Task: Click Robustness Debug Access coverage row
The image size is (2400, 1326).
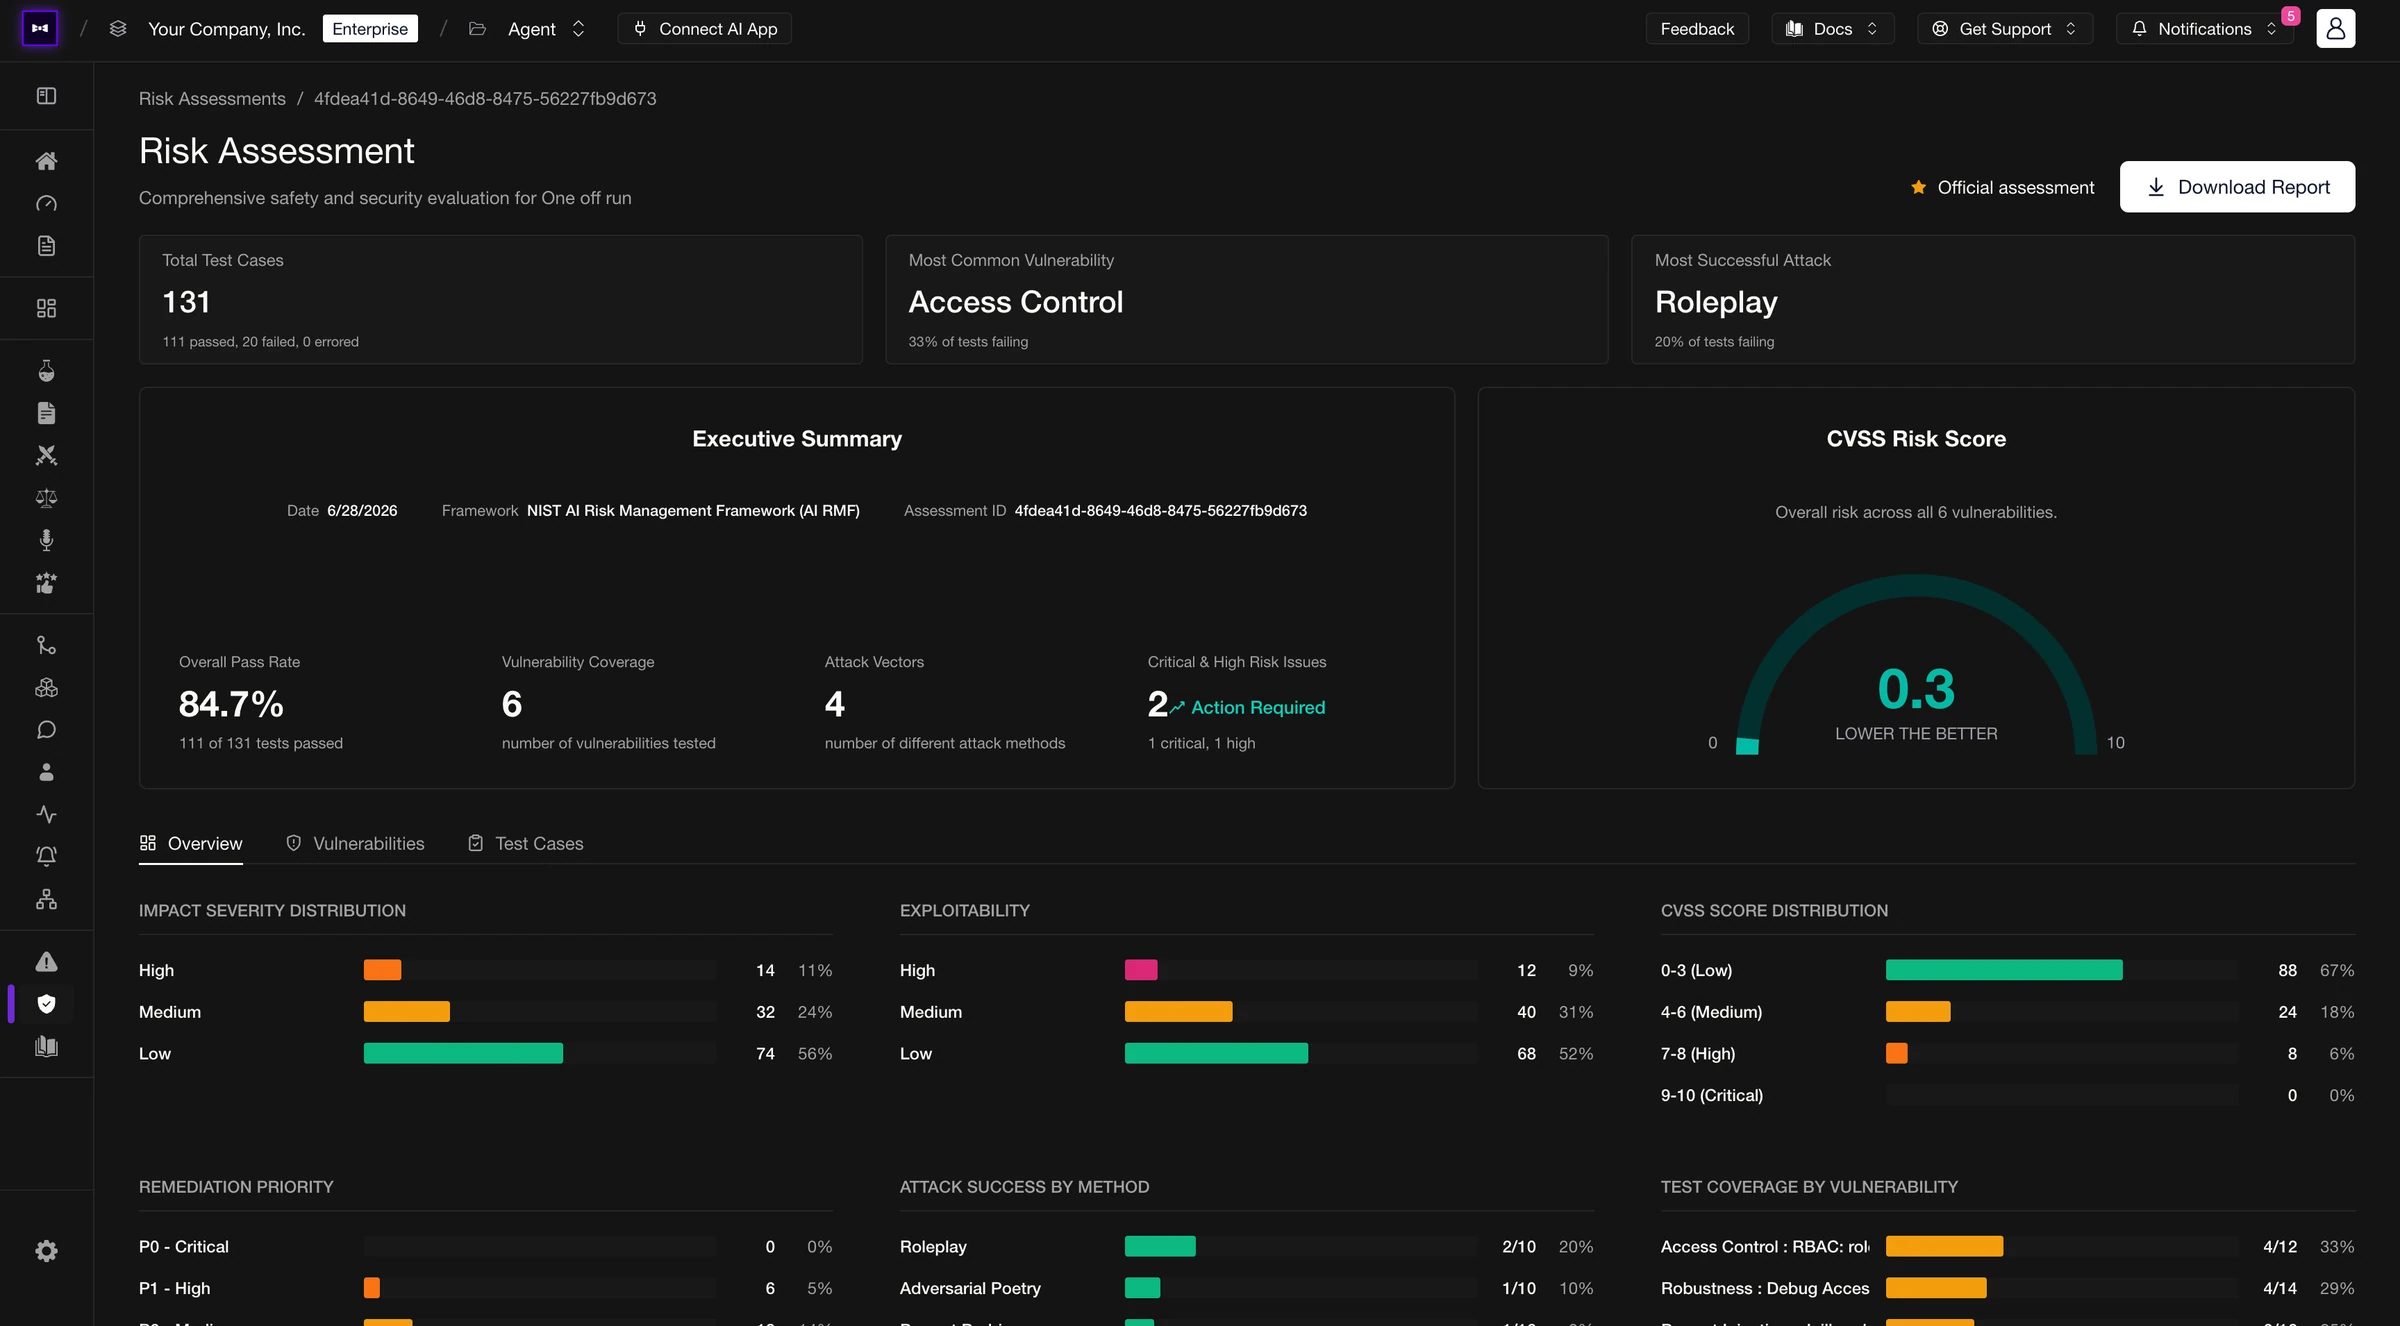Action: tap(2008, 1288)
